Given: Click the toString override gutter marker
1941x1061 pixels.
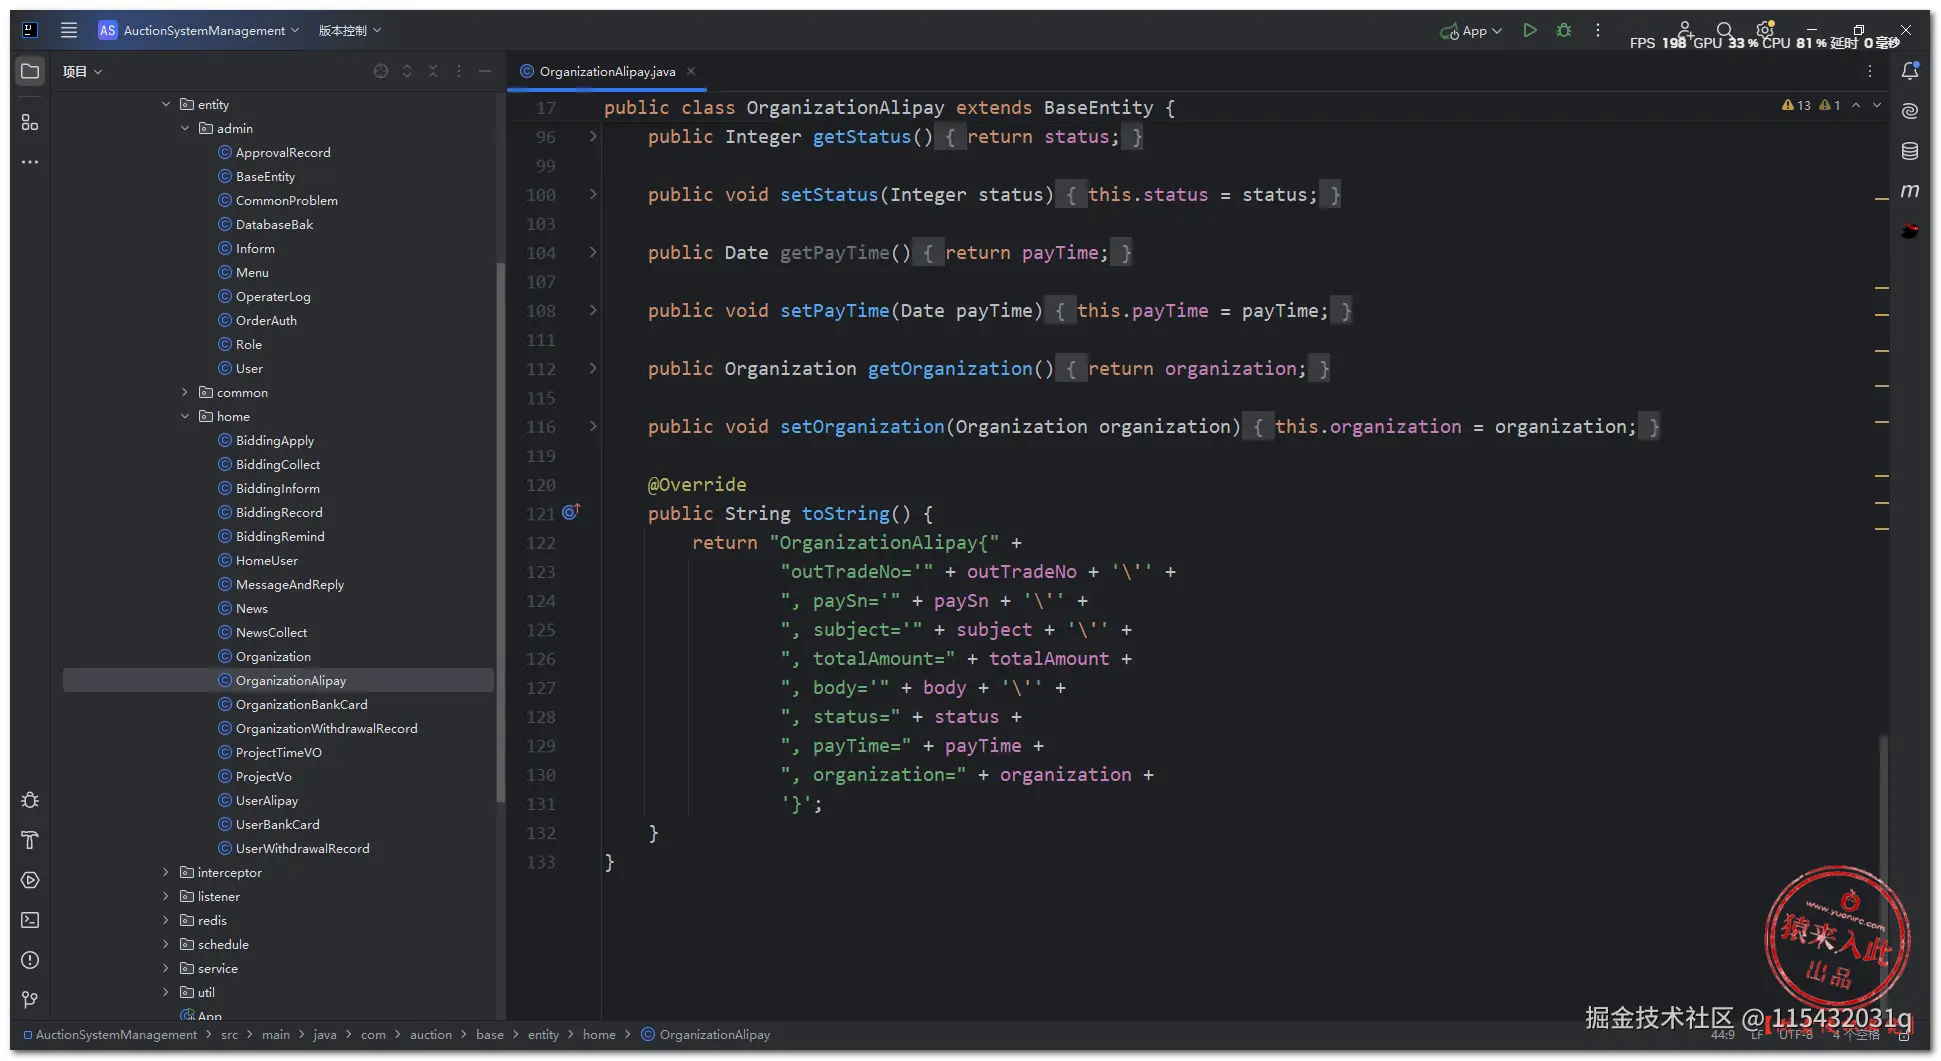Looking at the screenshot, I should tap(571, 512).
